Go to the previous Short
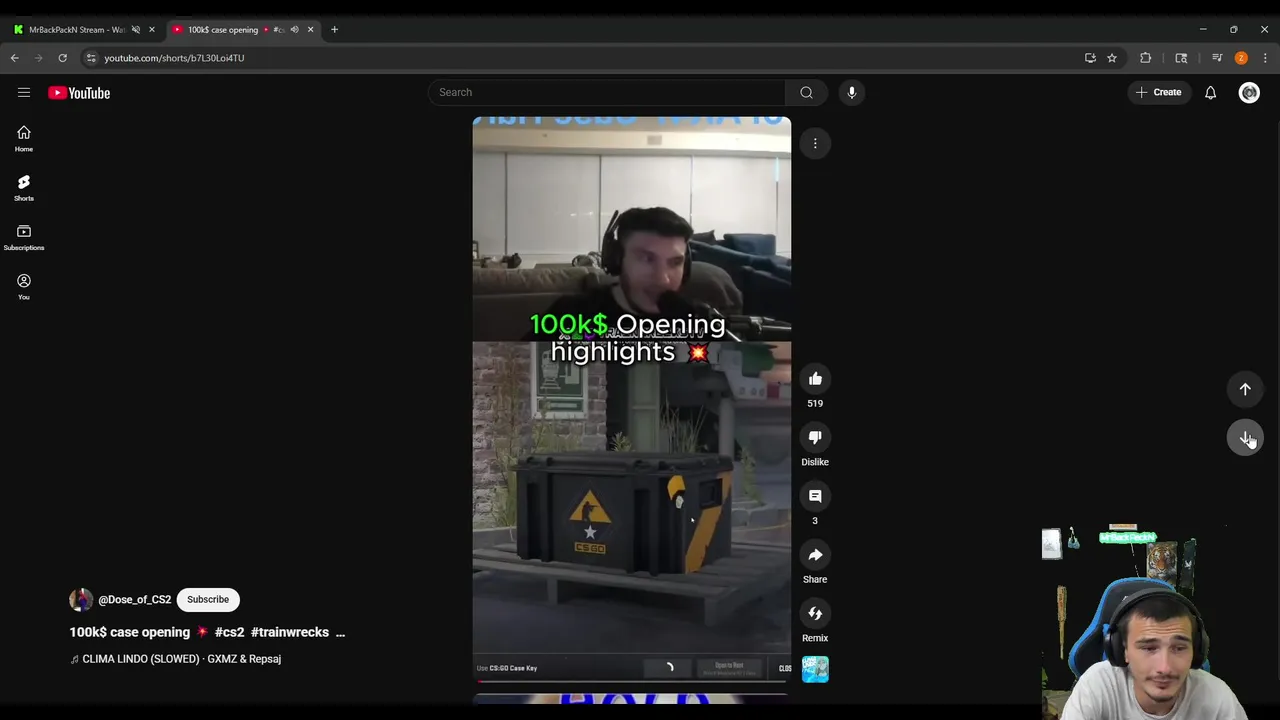 [1245, 389]
